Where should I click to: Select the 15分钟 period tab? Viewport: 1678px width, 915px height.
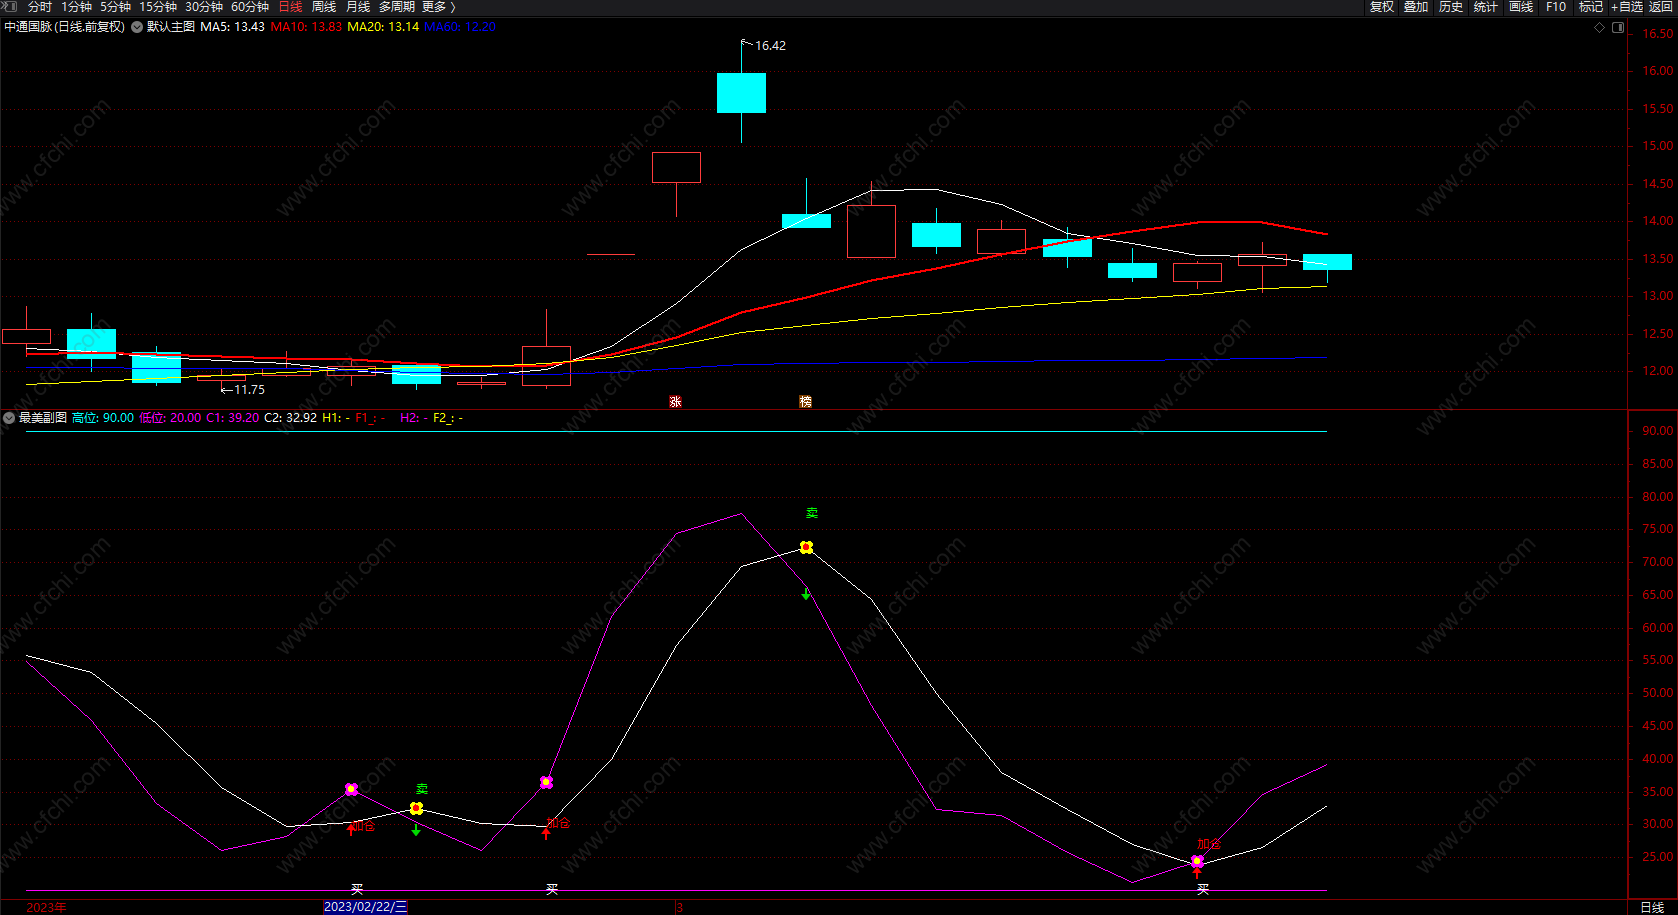tap(158, 7)
